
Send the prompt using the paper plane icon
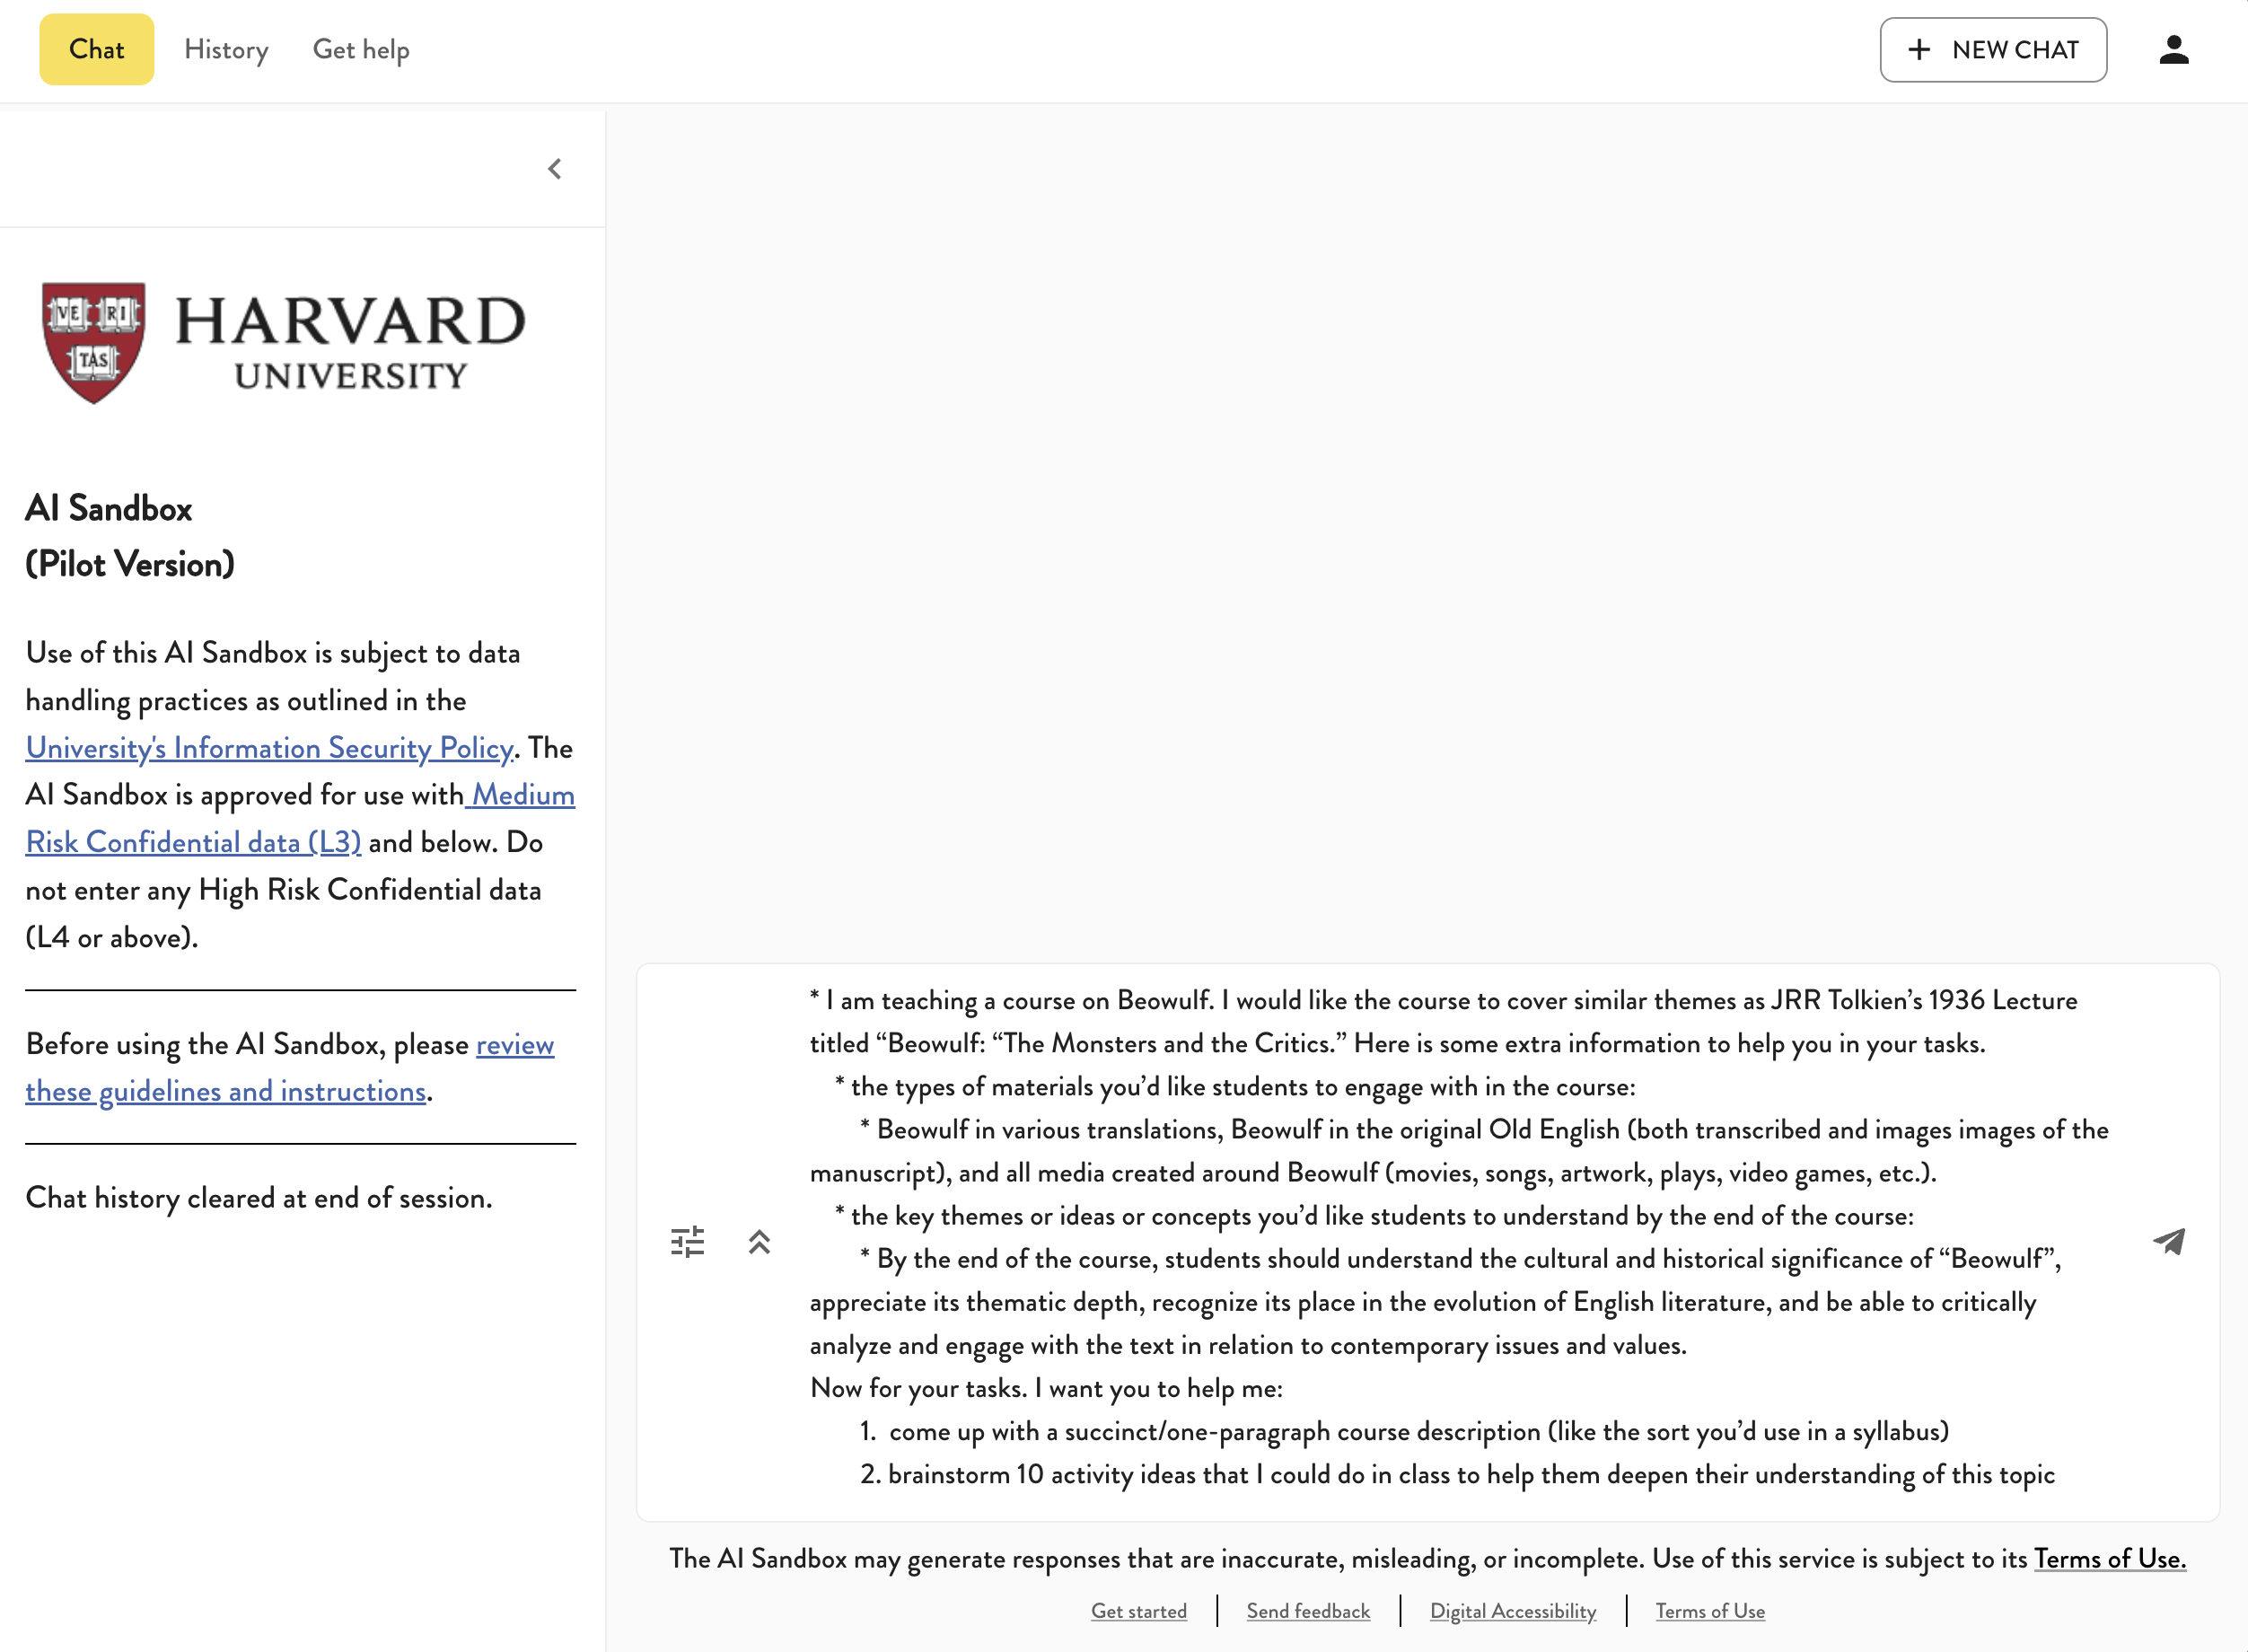coord(2170,1241)
